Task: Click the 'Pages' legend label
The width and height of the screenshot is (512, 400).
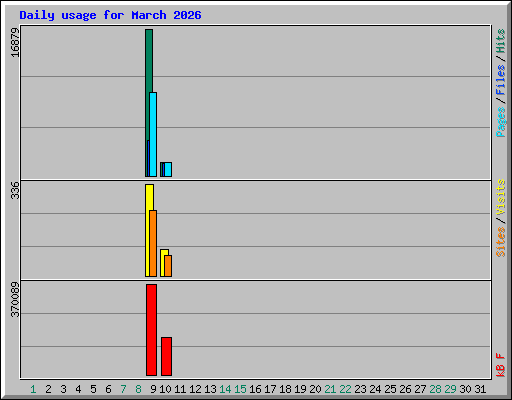Action: click(x=500, y=122)
